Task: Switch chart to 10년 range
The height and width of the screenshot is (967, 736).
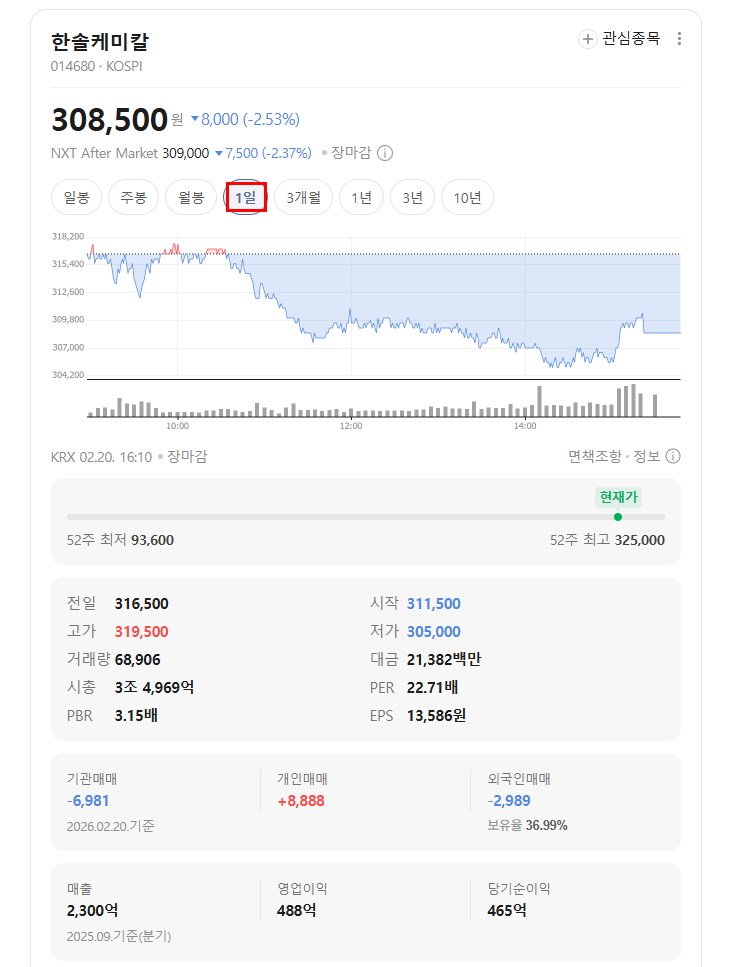Action: (x=467, y=197)
